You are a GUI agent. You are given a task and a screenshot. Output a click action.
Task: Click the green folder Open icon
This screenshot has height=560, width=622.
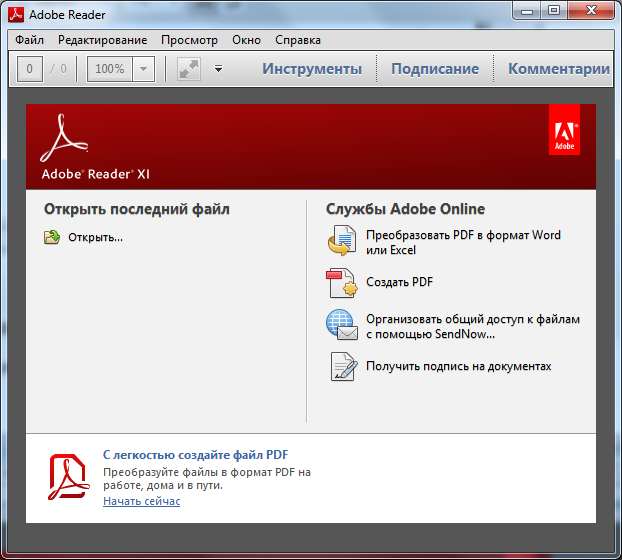coord(52,237)
